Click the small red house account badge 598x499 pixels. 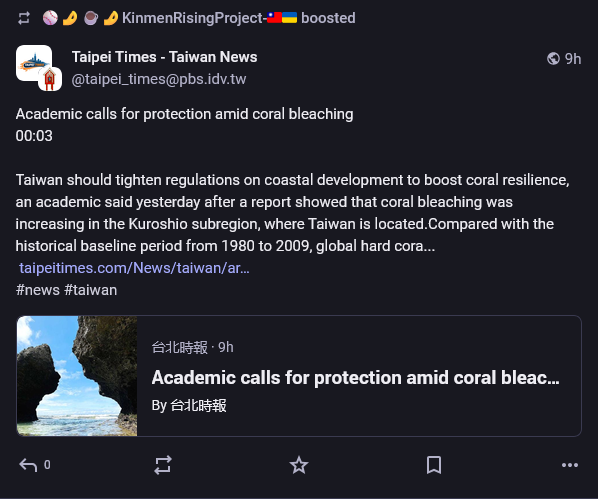click(50, 79)
